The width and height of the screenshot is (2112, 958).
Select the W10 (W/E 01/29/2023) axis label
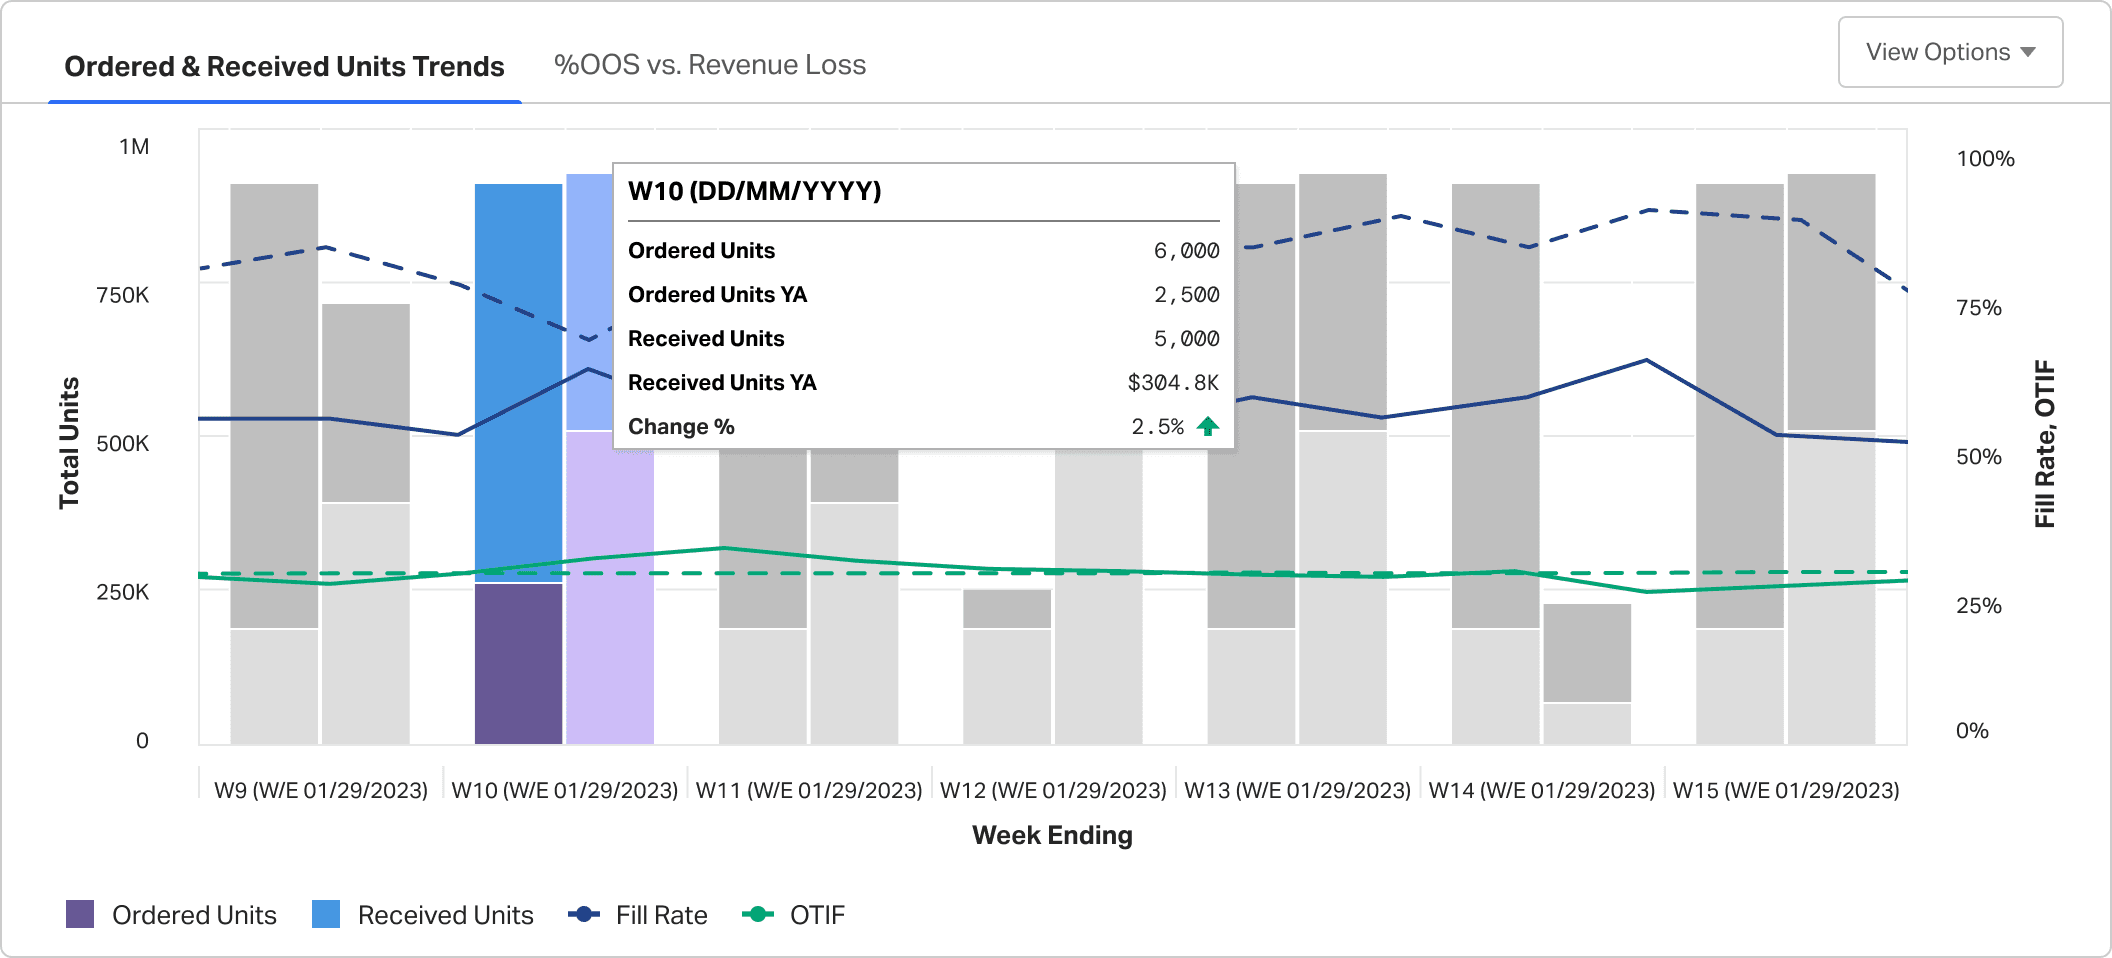pyautogui.click(x=565, y=790)
